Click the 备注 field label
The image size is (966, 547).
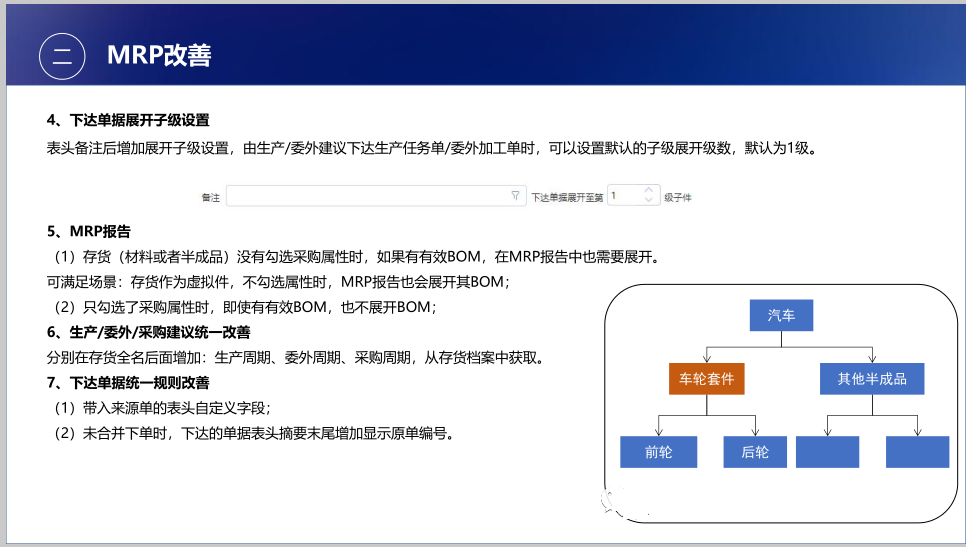(210, 198)
